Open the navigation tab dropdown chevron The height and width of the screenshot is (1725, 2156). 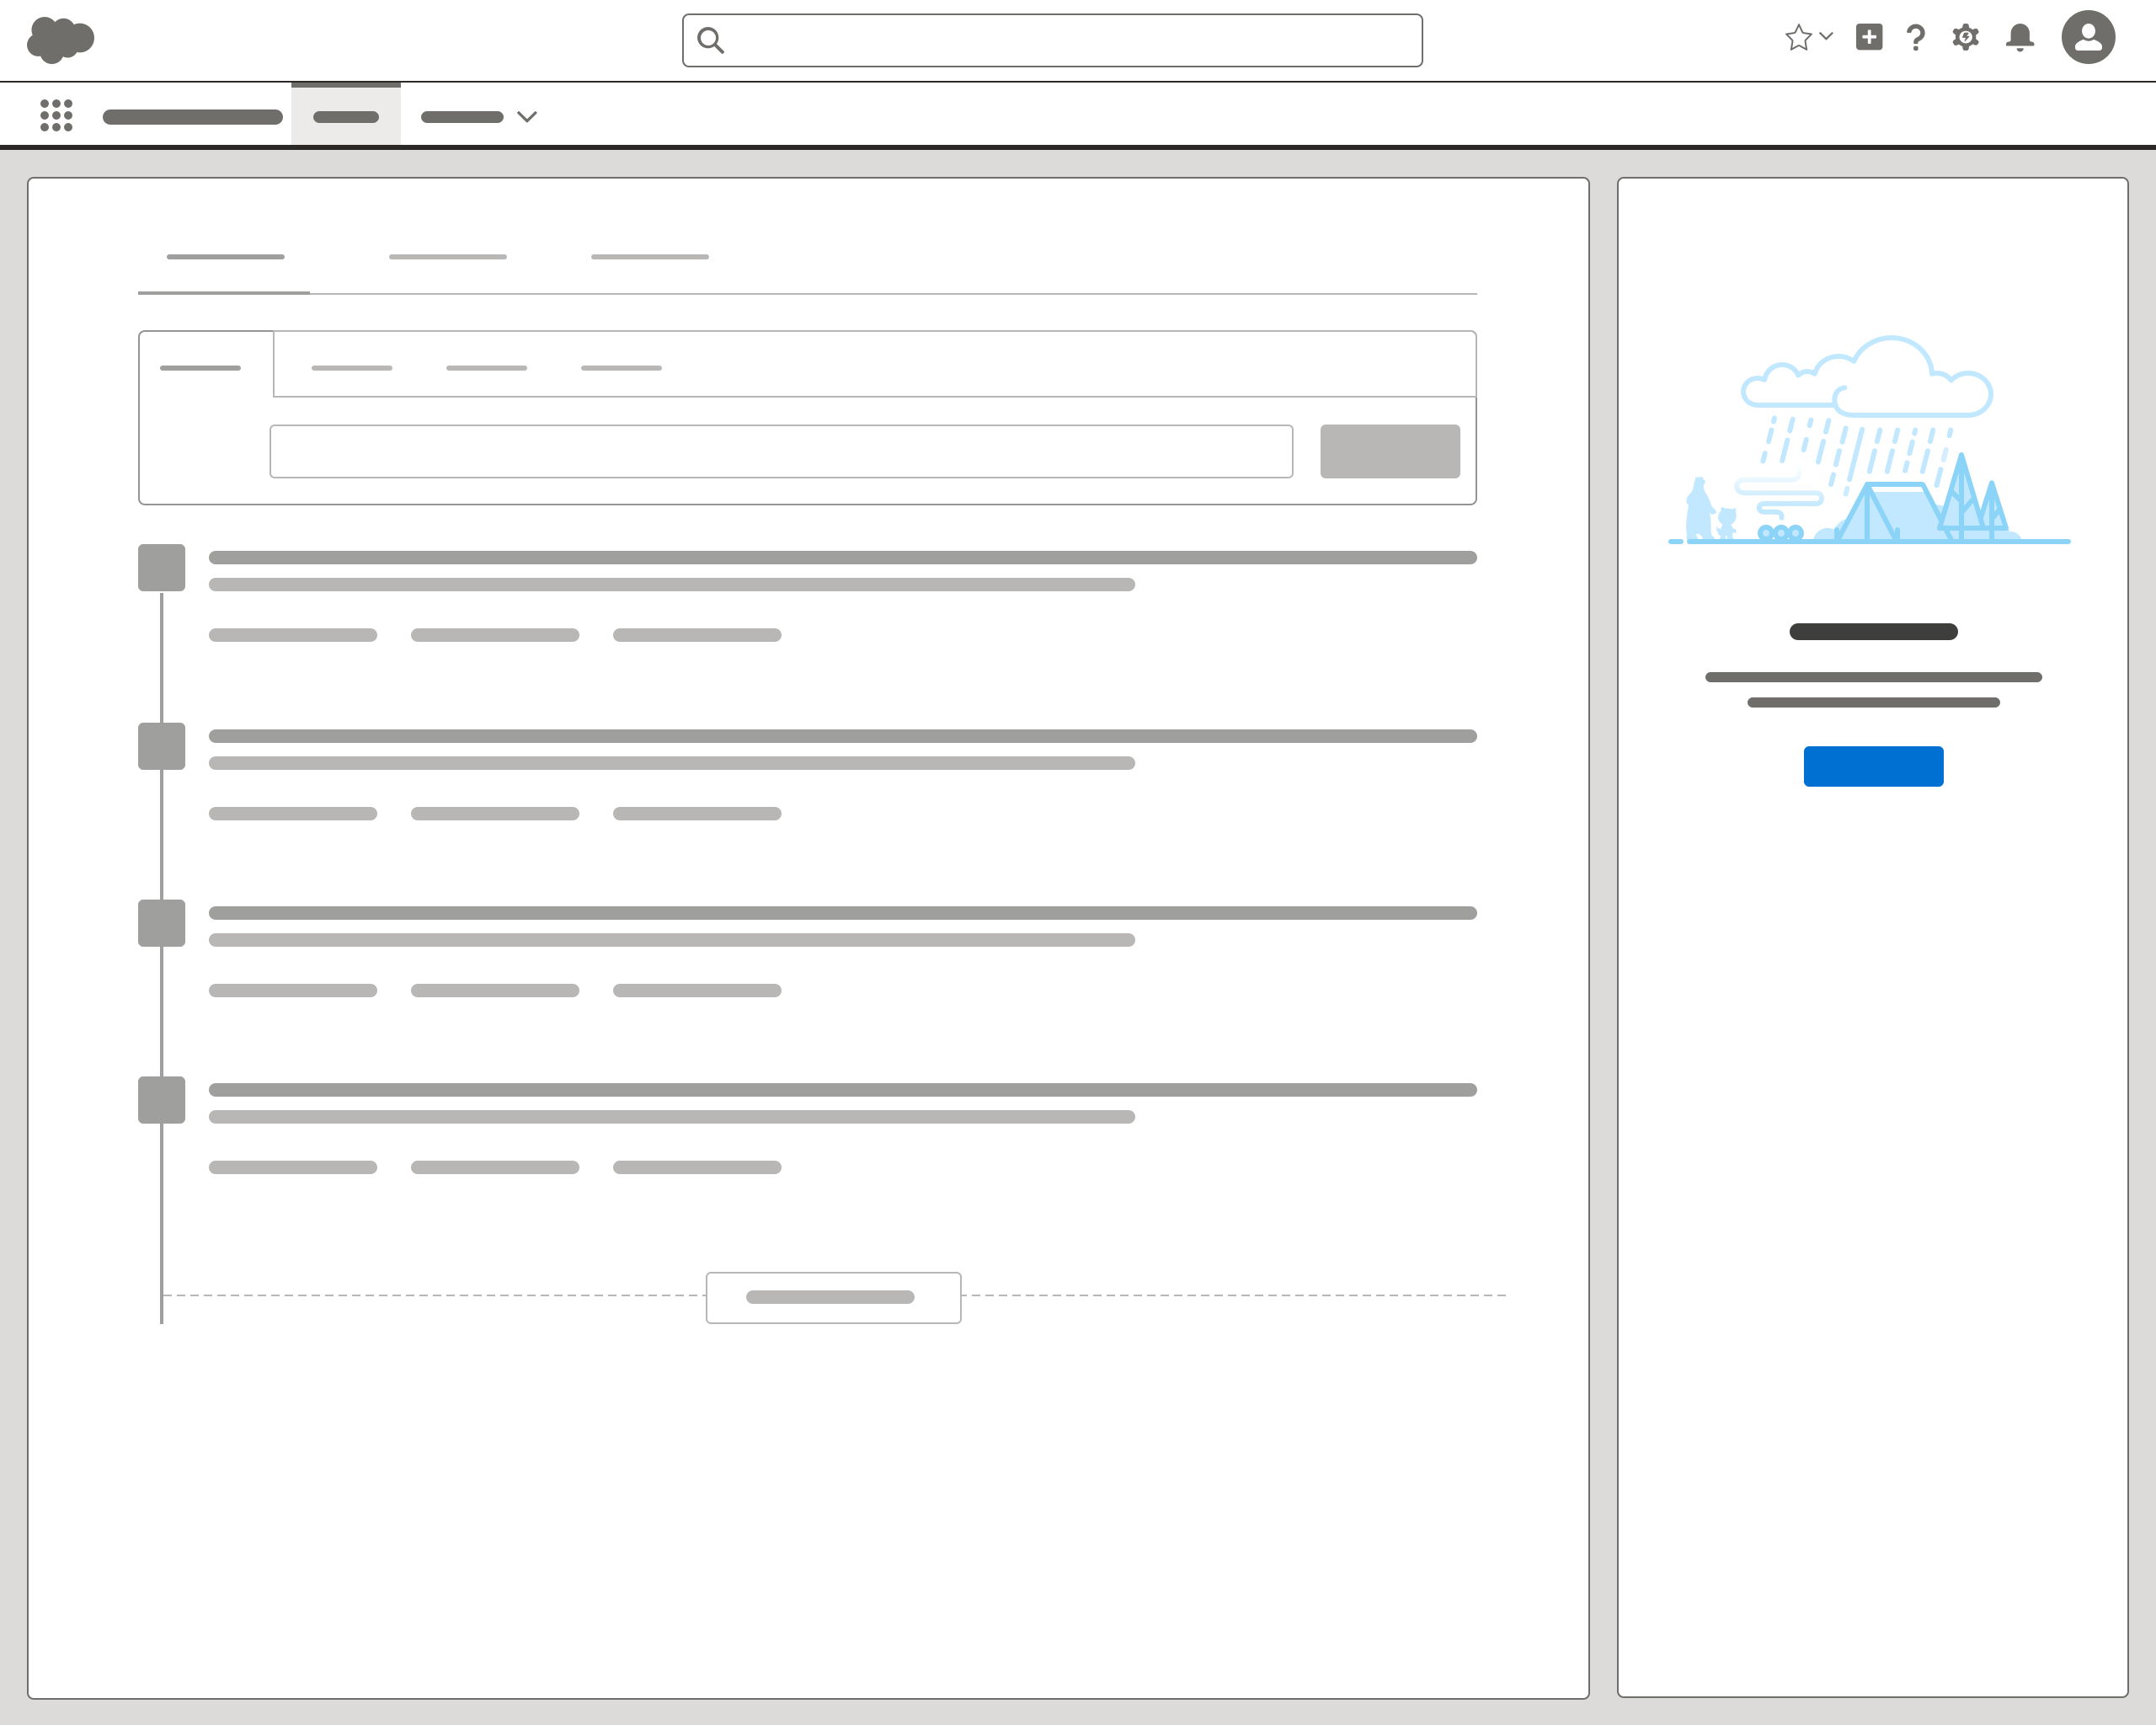pyautogui.click(x=527, y=117)
